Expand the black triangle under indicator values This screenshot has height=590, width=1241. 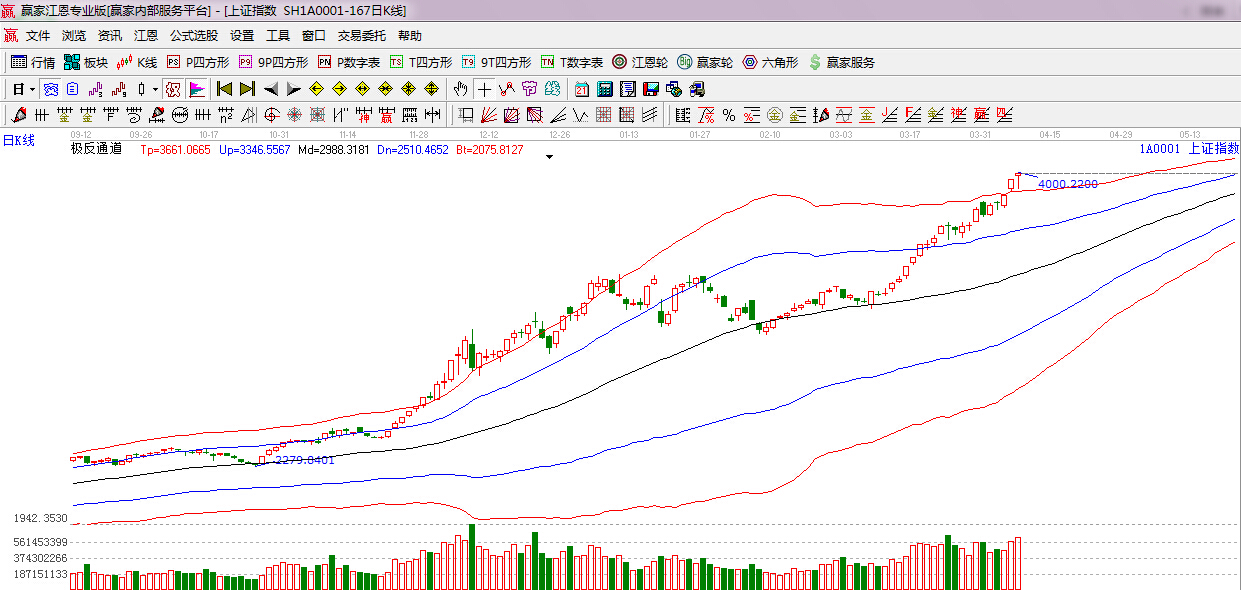click(548, 158)
